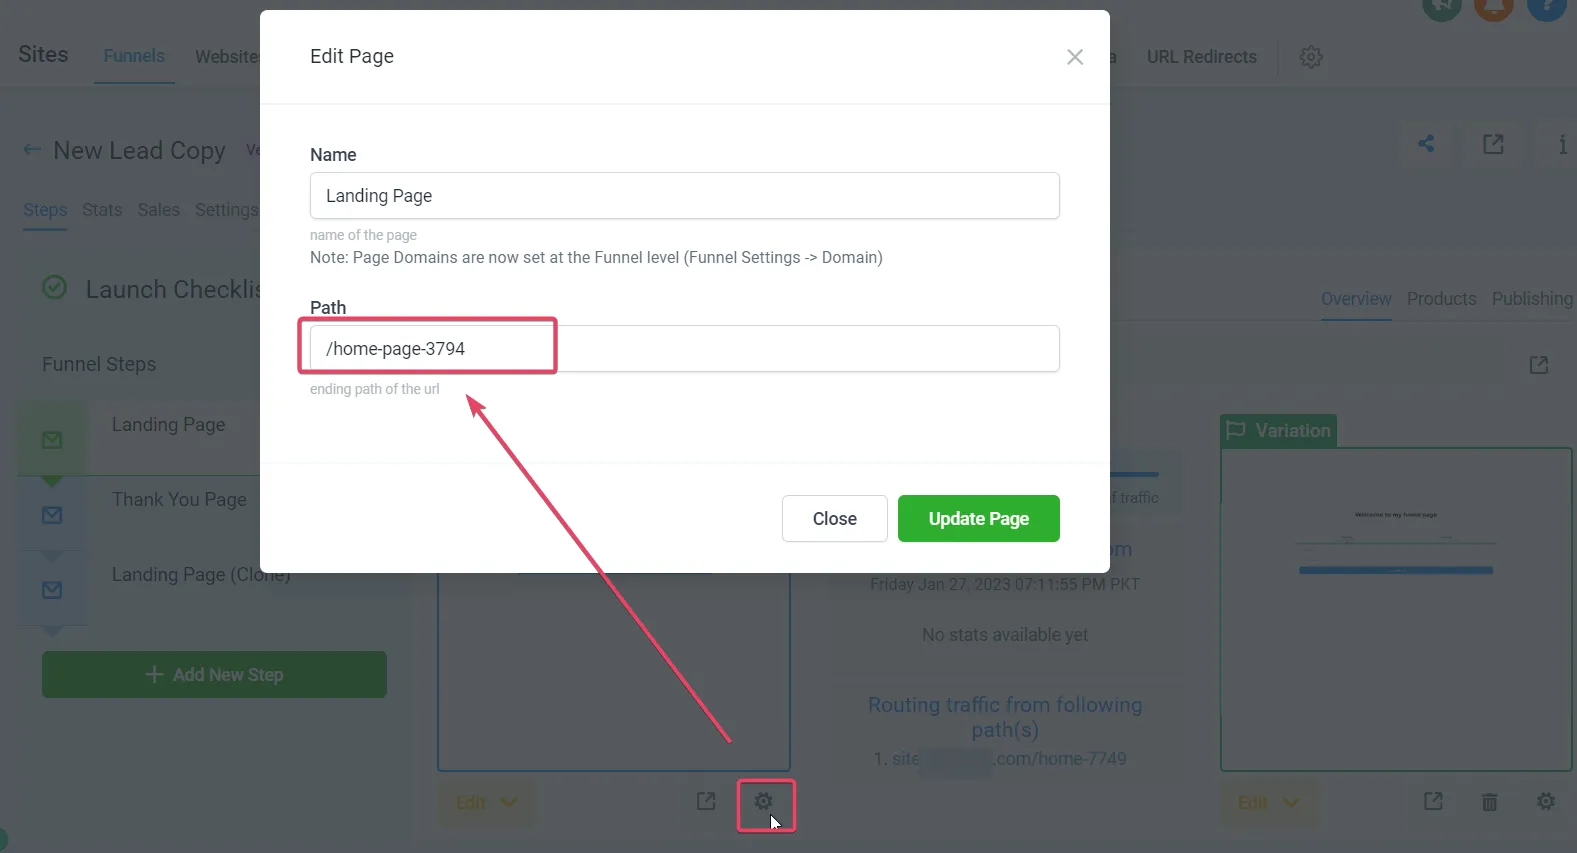Open the Variation settings gear icon
Viewport: 1577px width, 853px height.
pos(1546,802)
